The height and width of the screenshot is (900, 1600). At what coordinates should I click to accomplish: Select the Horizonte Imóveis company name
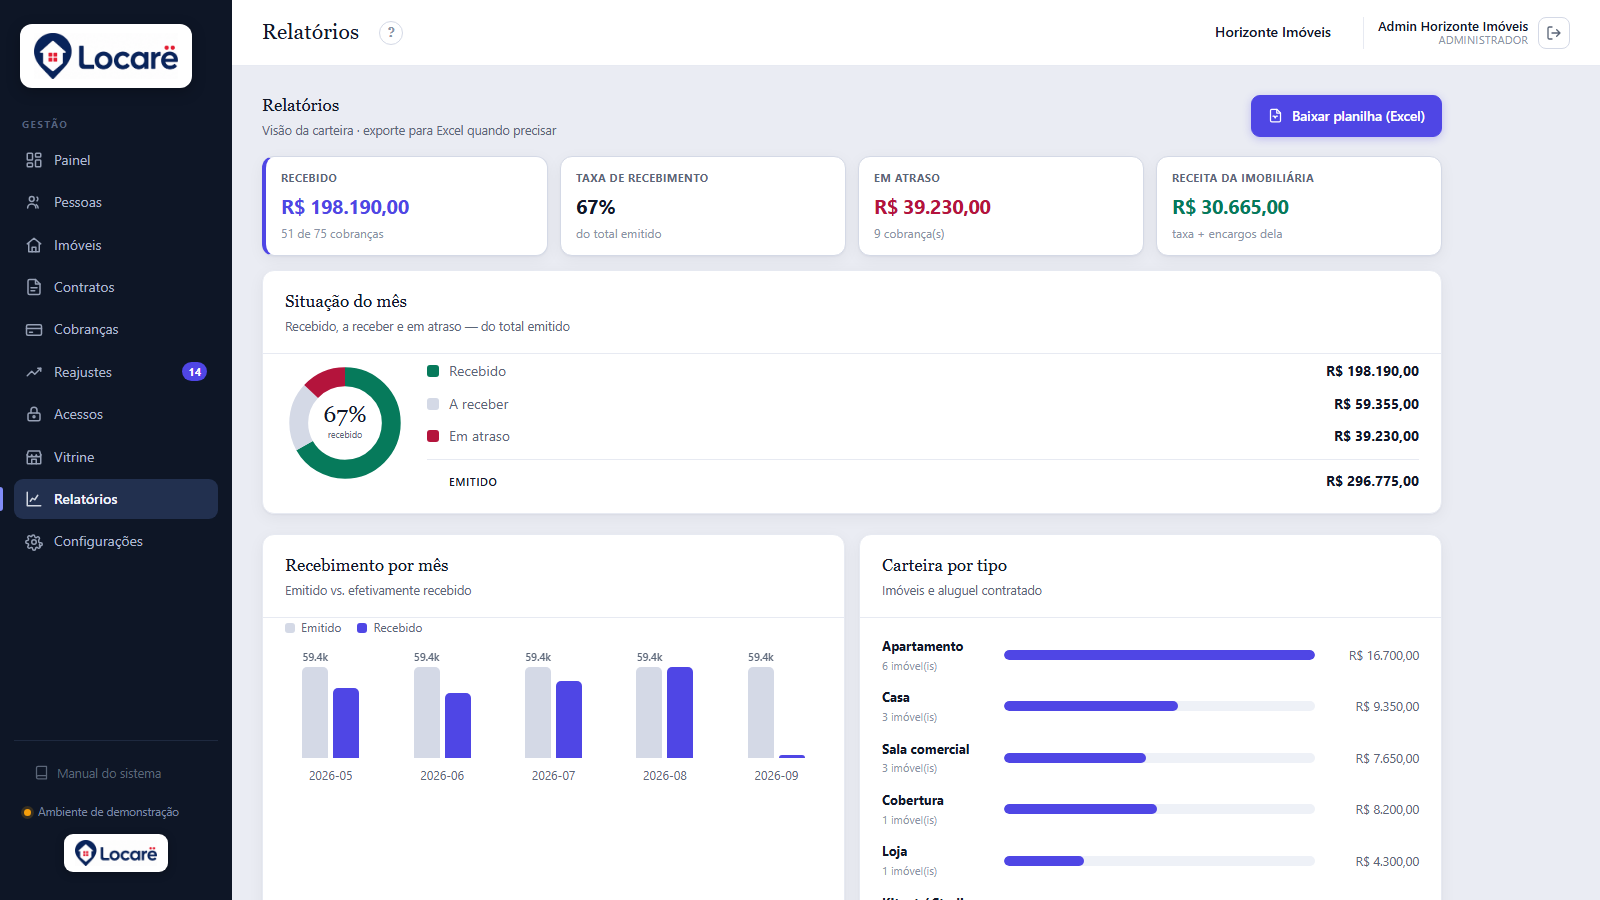tap(1273, 32)
